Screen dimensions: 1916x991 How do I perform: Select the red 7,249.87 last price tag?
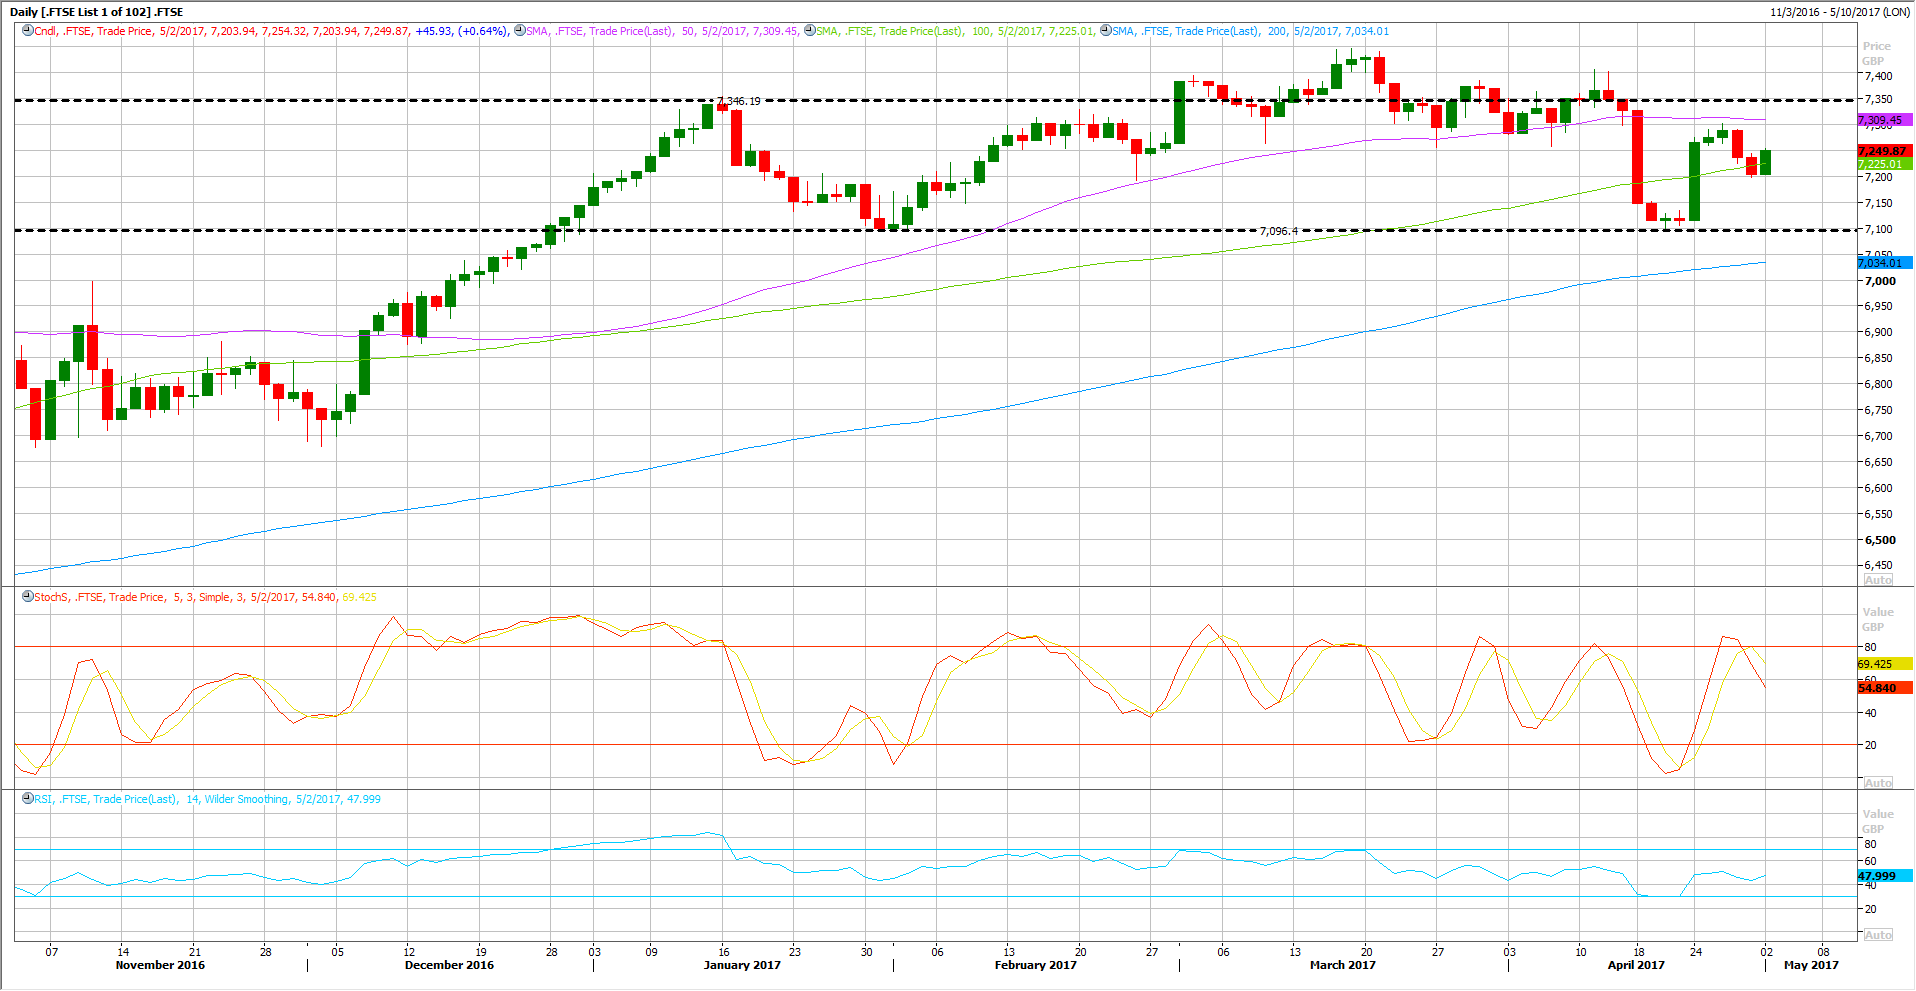(x=1883, y=151)
